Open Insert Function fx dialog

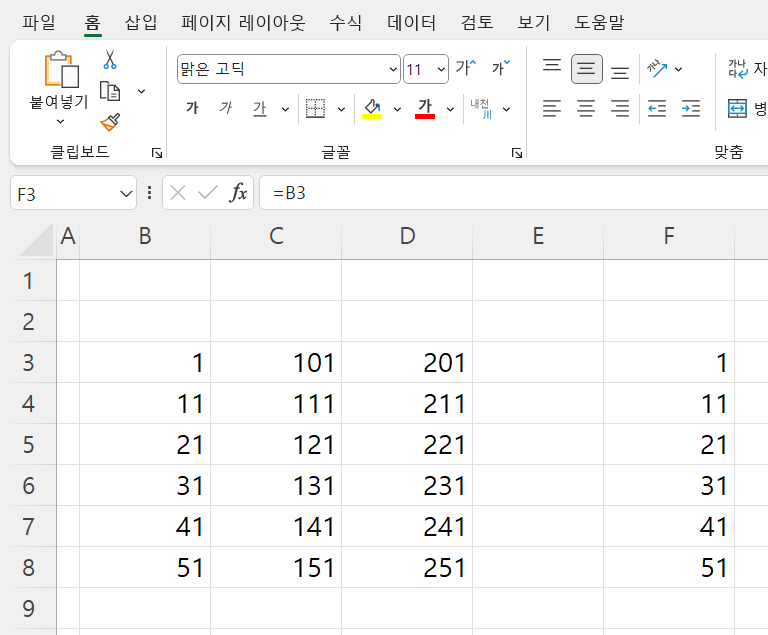coord(238,193)
